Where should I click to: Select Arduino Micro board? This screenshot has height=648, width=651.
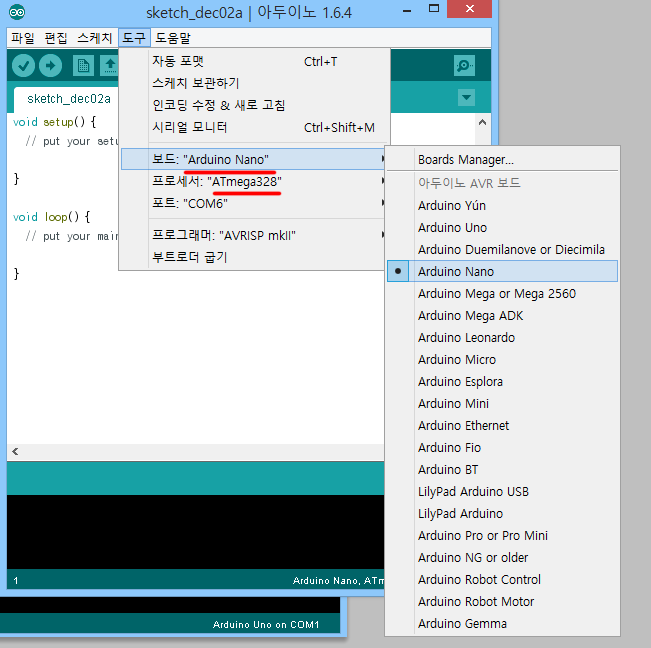(502, 359)
